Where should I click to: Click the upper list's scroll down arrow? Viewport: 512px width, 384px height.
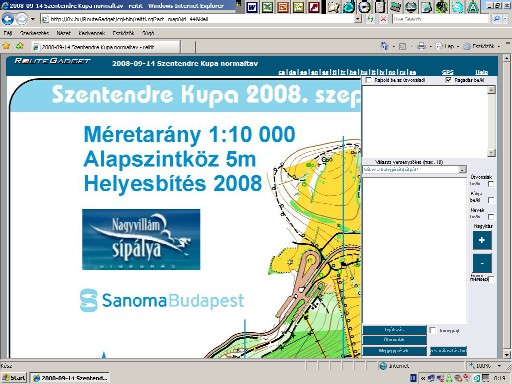click(491, 153)
